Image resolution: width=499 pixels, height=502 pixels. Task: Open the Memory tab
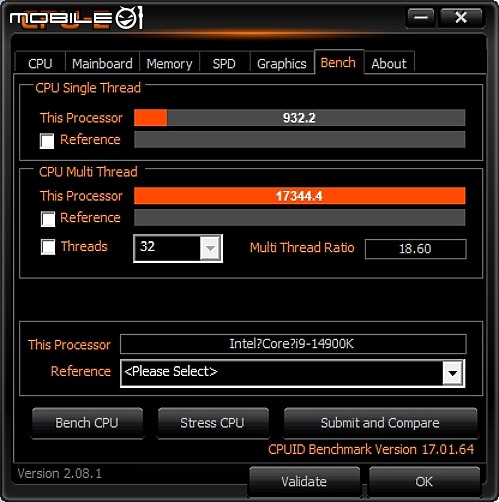click(169, 63)
